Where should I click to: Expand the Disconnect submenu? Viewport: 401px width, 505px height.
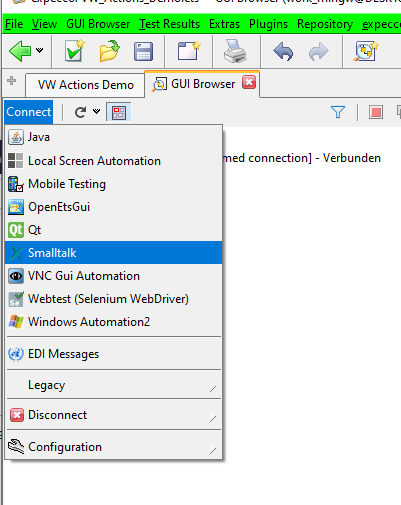click(114, 415)
